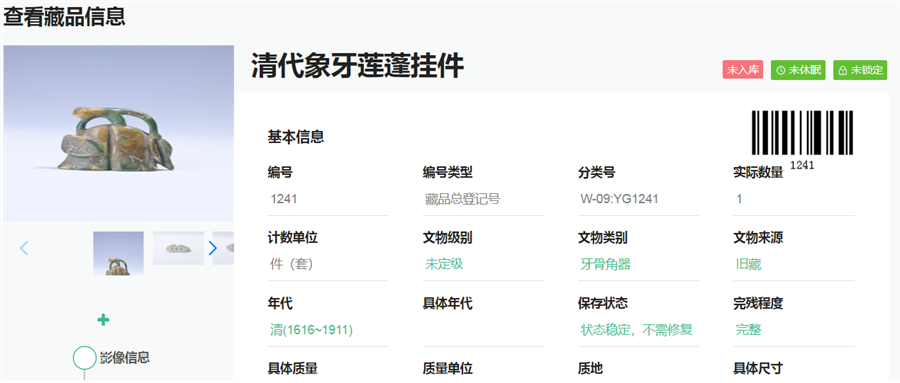This screenshot has height=383, width=900.
Task: Click the 具体年代 field label
Action: (x=448, y=303)
